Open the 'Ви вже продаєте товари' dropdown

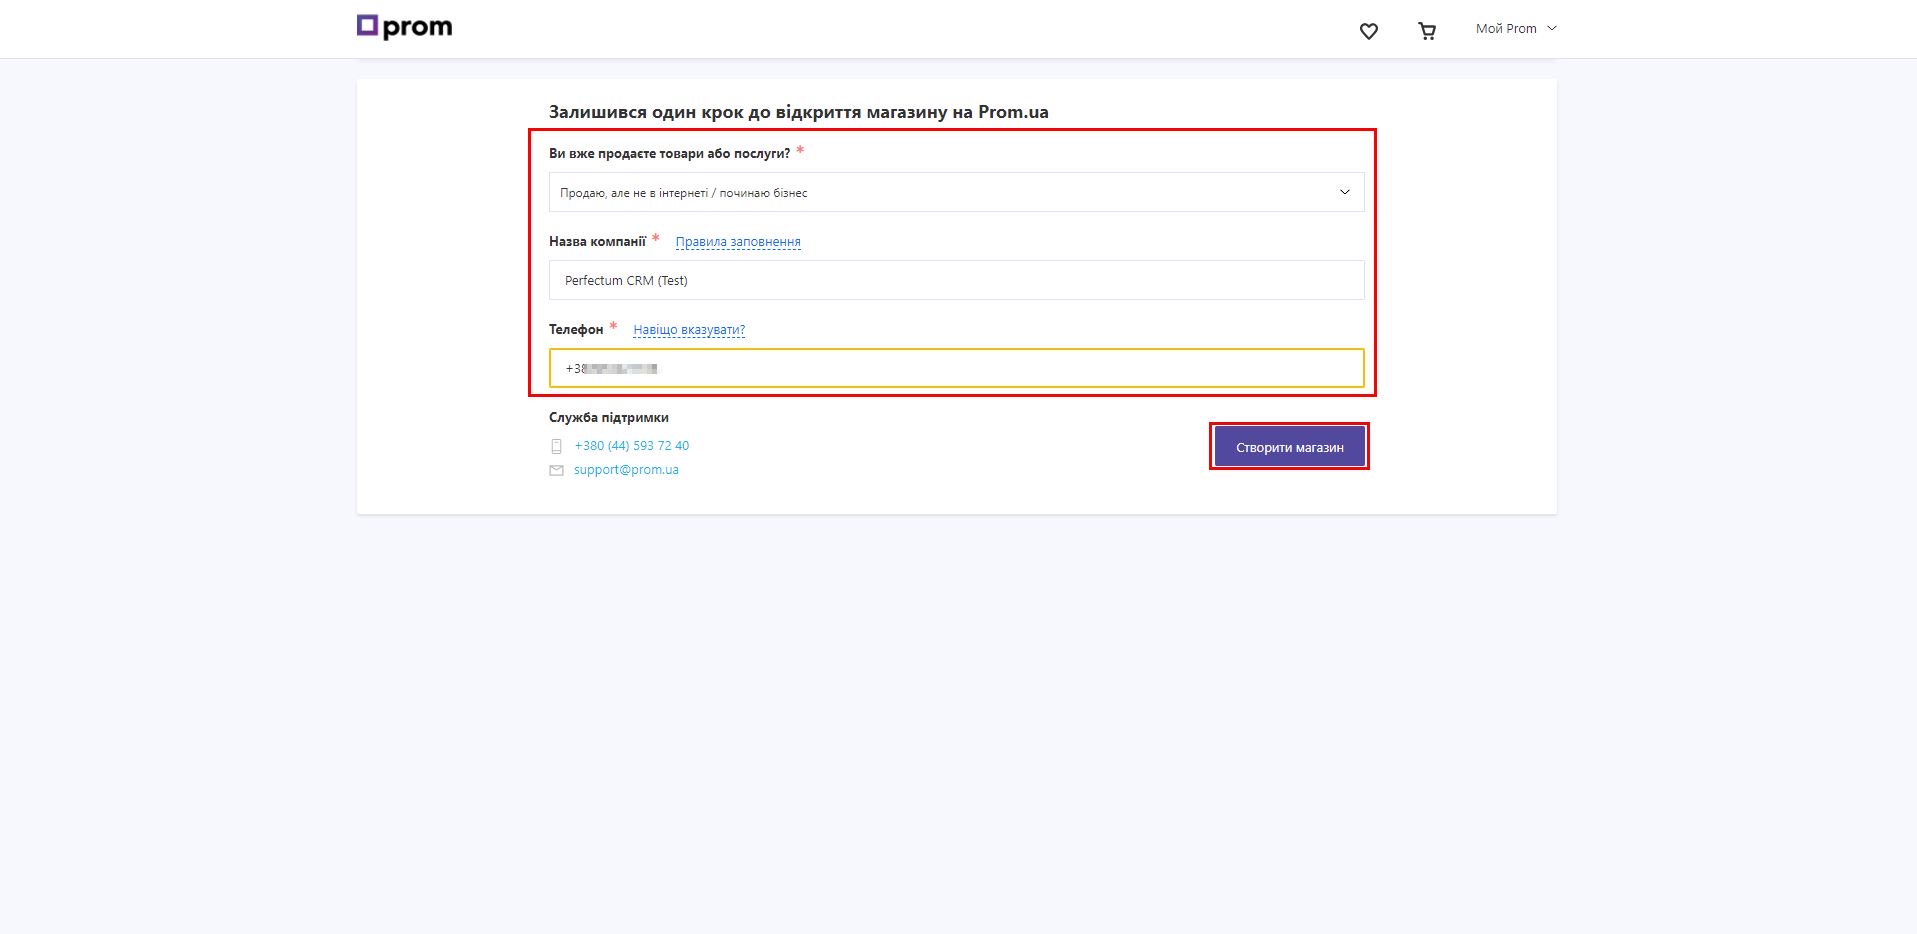pyautogui.click(x=957, y=192)
